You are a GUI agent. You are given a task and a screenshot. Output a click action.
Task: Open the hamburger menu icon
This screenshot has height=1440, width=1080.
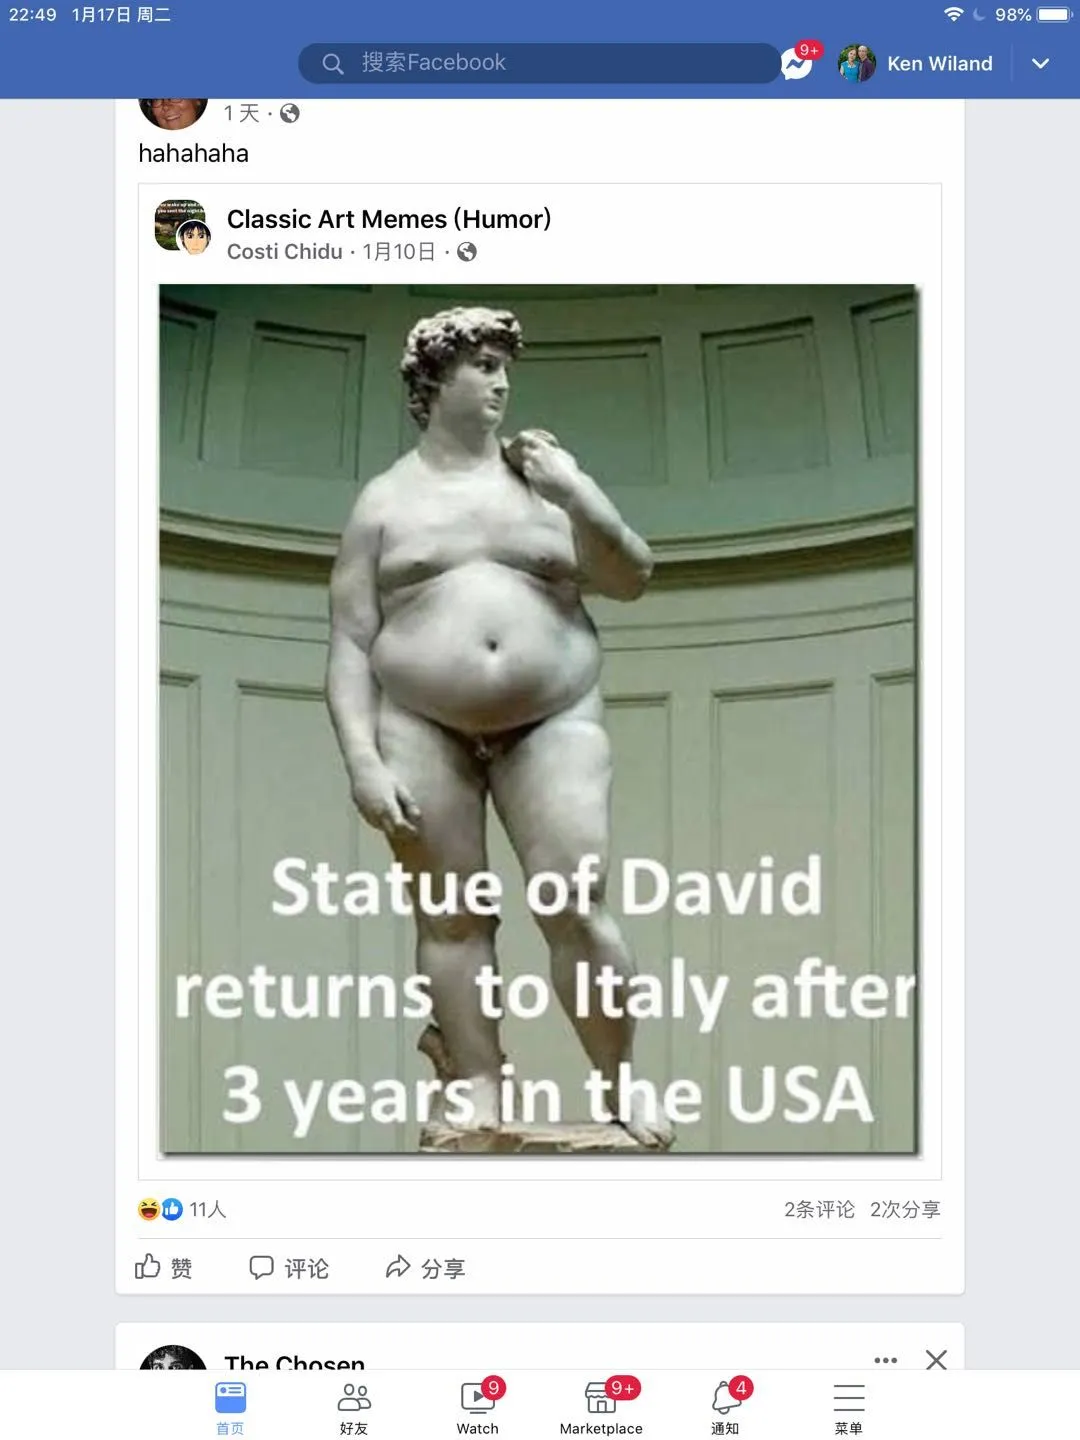(x=849, y=1407)
